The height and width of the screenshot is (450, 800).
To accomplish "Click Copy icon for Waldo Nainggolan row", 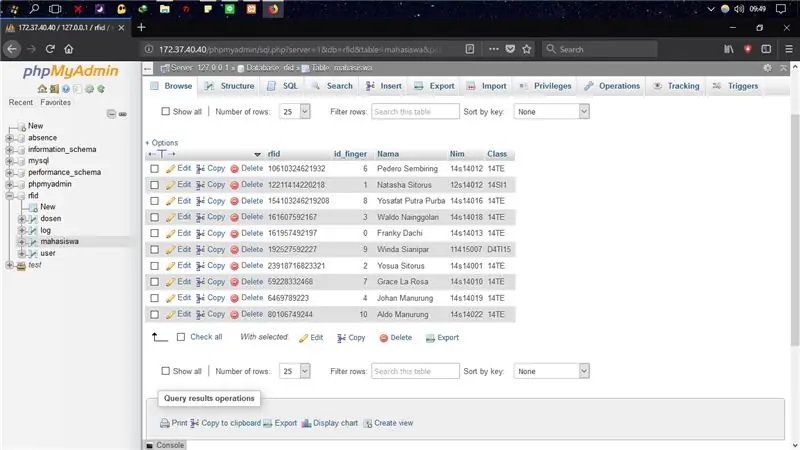I will [x=201, y=217].
